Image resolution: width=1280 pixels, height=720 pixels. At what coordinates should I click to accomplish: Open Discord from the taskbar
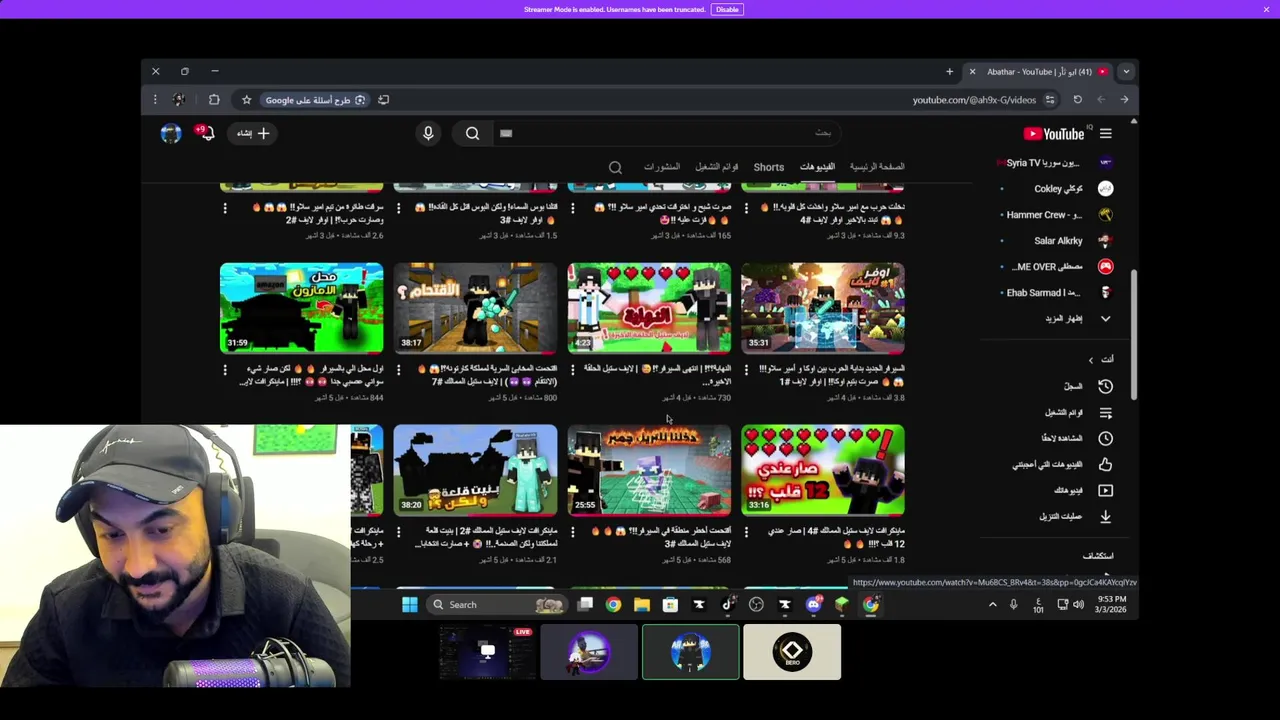(x=814, y=604)
